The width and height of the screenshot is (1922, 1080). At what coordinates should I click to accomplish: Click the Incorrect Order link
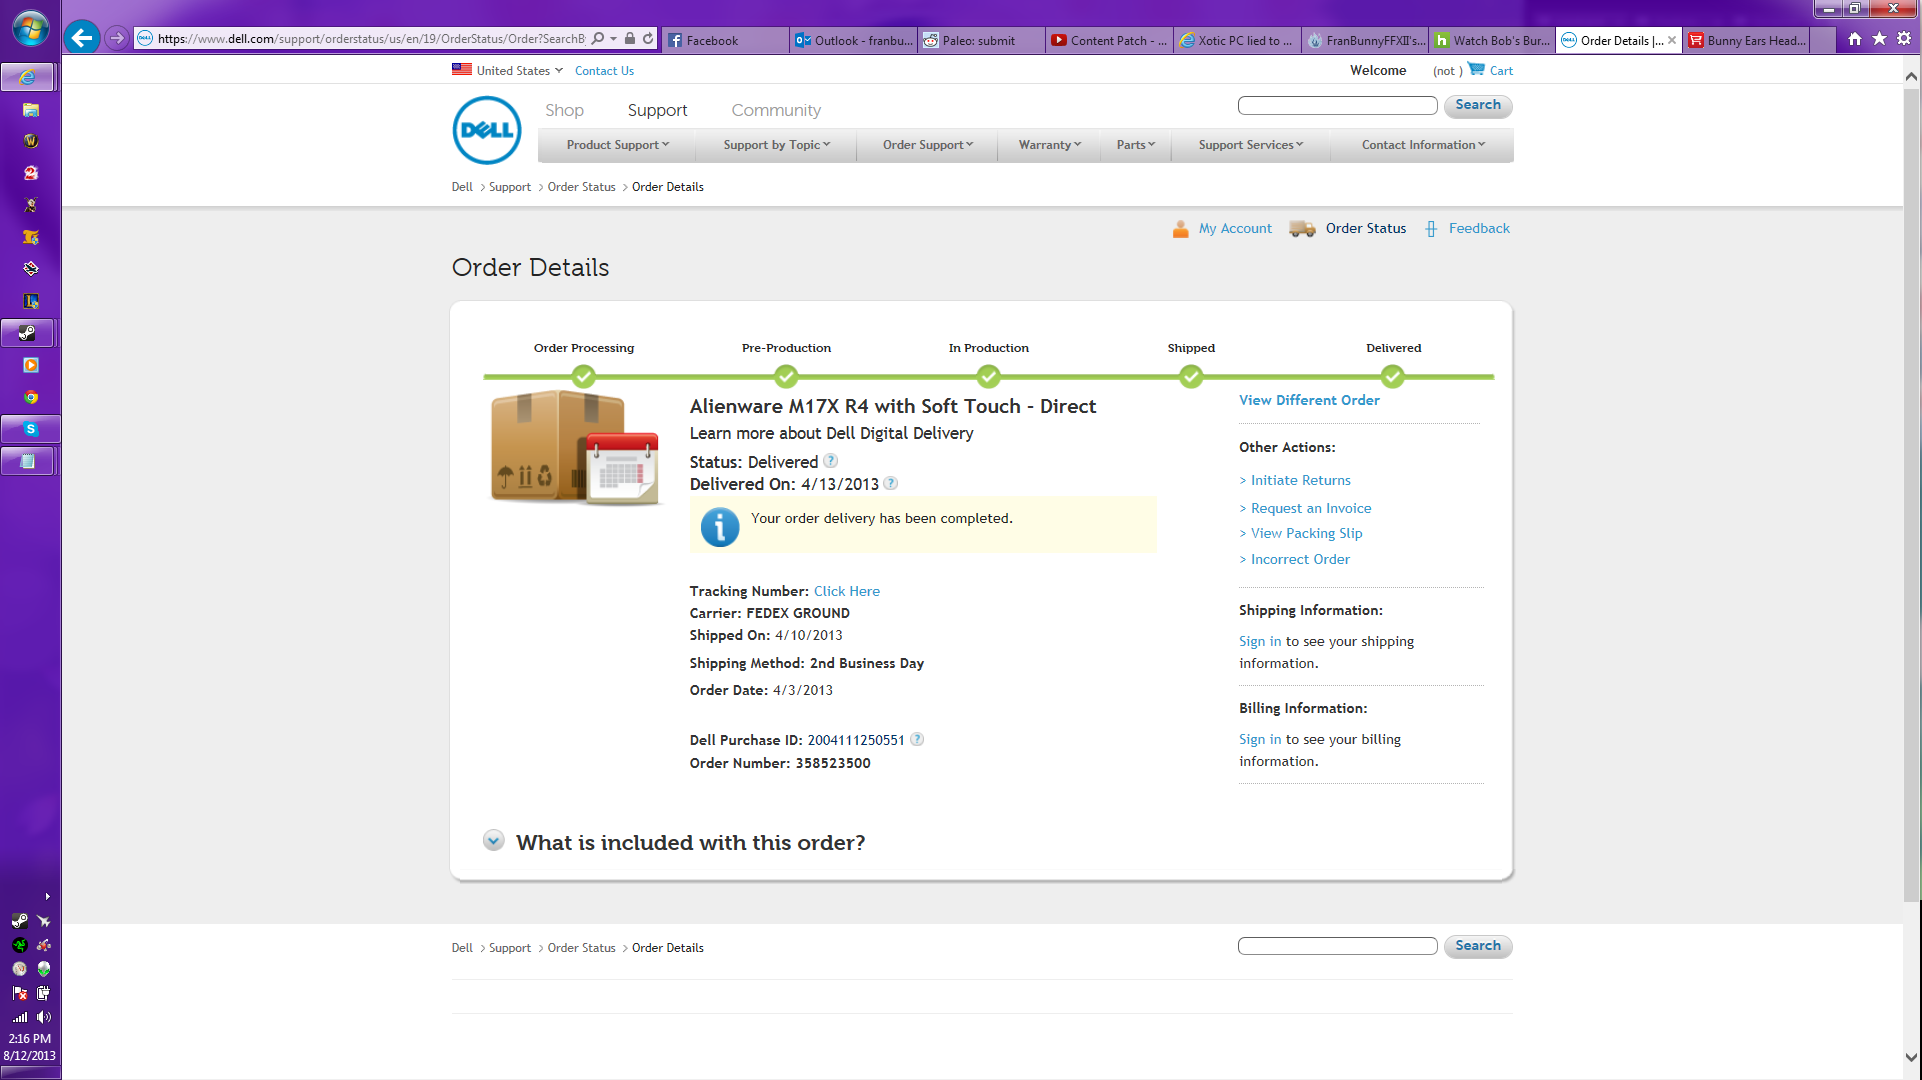[1300, 559]
